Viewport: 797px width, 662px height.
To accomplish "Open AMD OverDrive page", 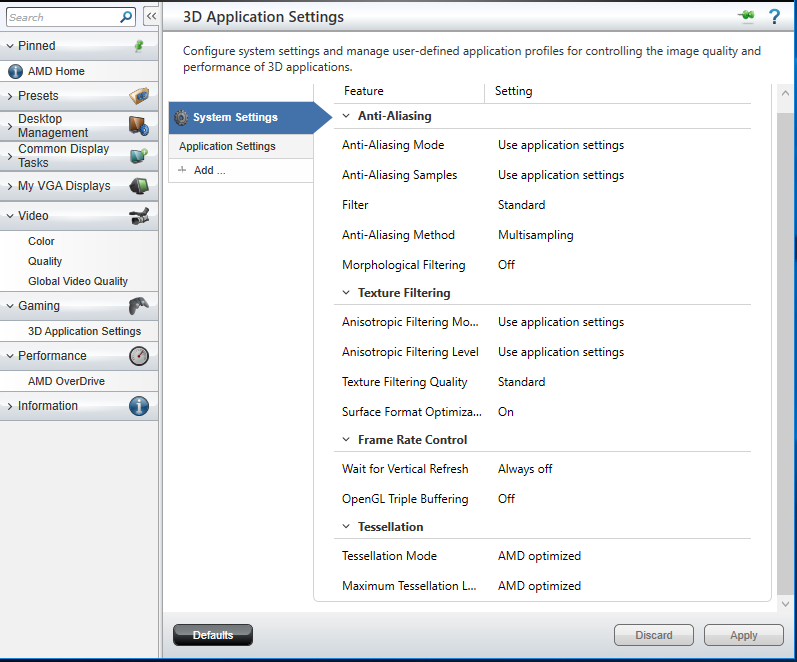I will (x=66, y=381).
